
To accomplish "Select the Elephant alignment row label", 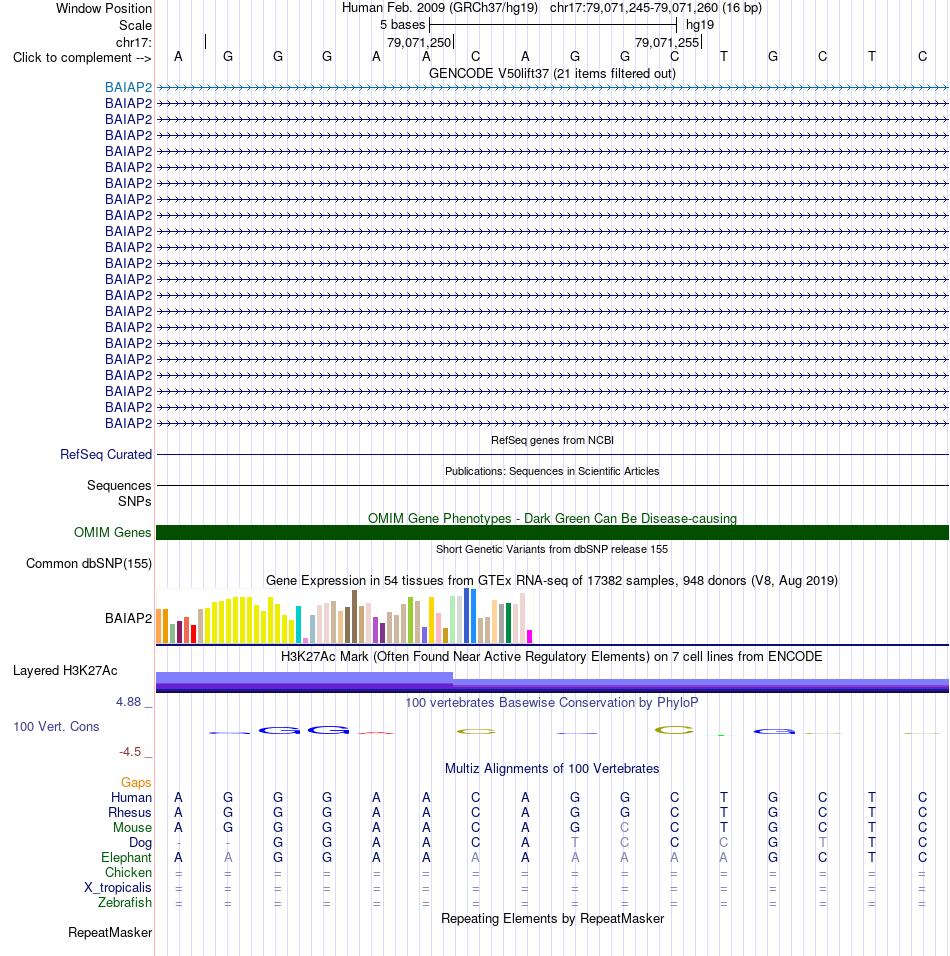I will click(x=126, y=857).
